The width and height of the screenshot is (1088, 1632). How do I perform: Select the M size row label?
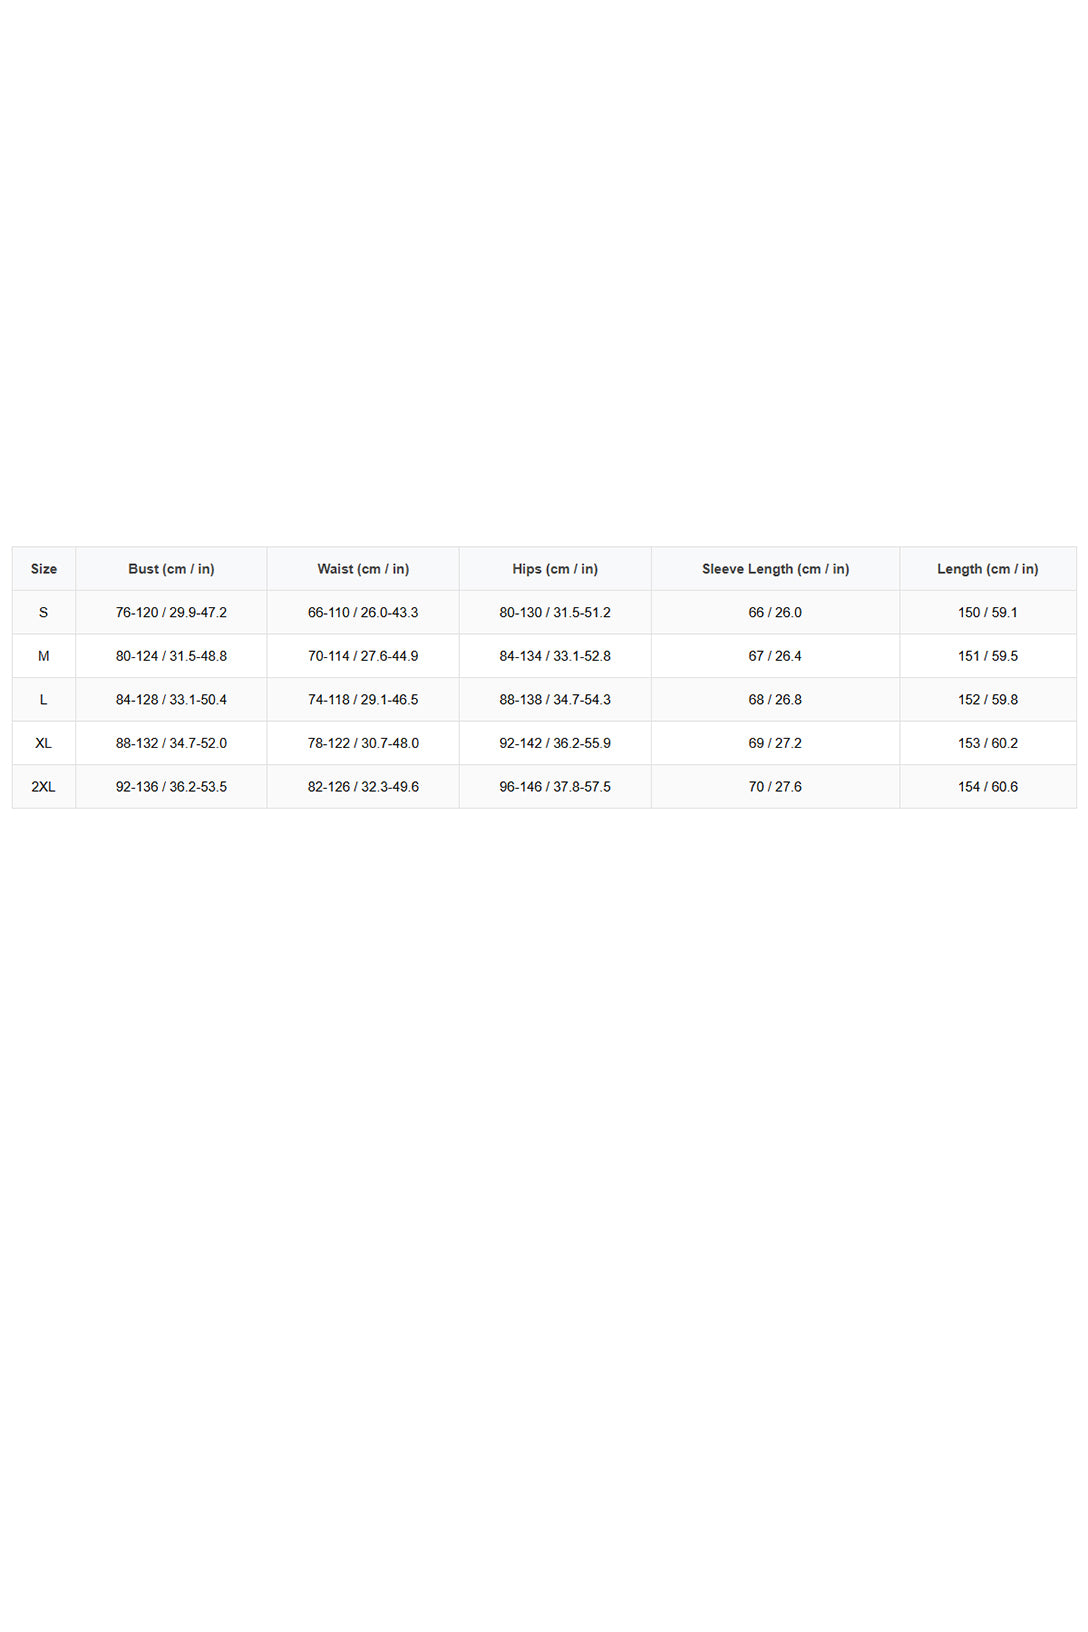[44, 656]
